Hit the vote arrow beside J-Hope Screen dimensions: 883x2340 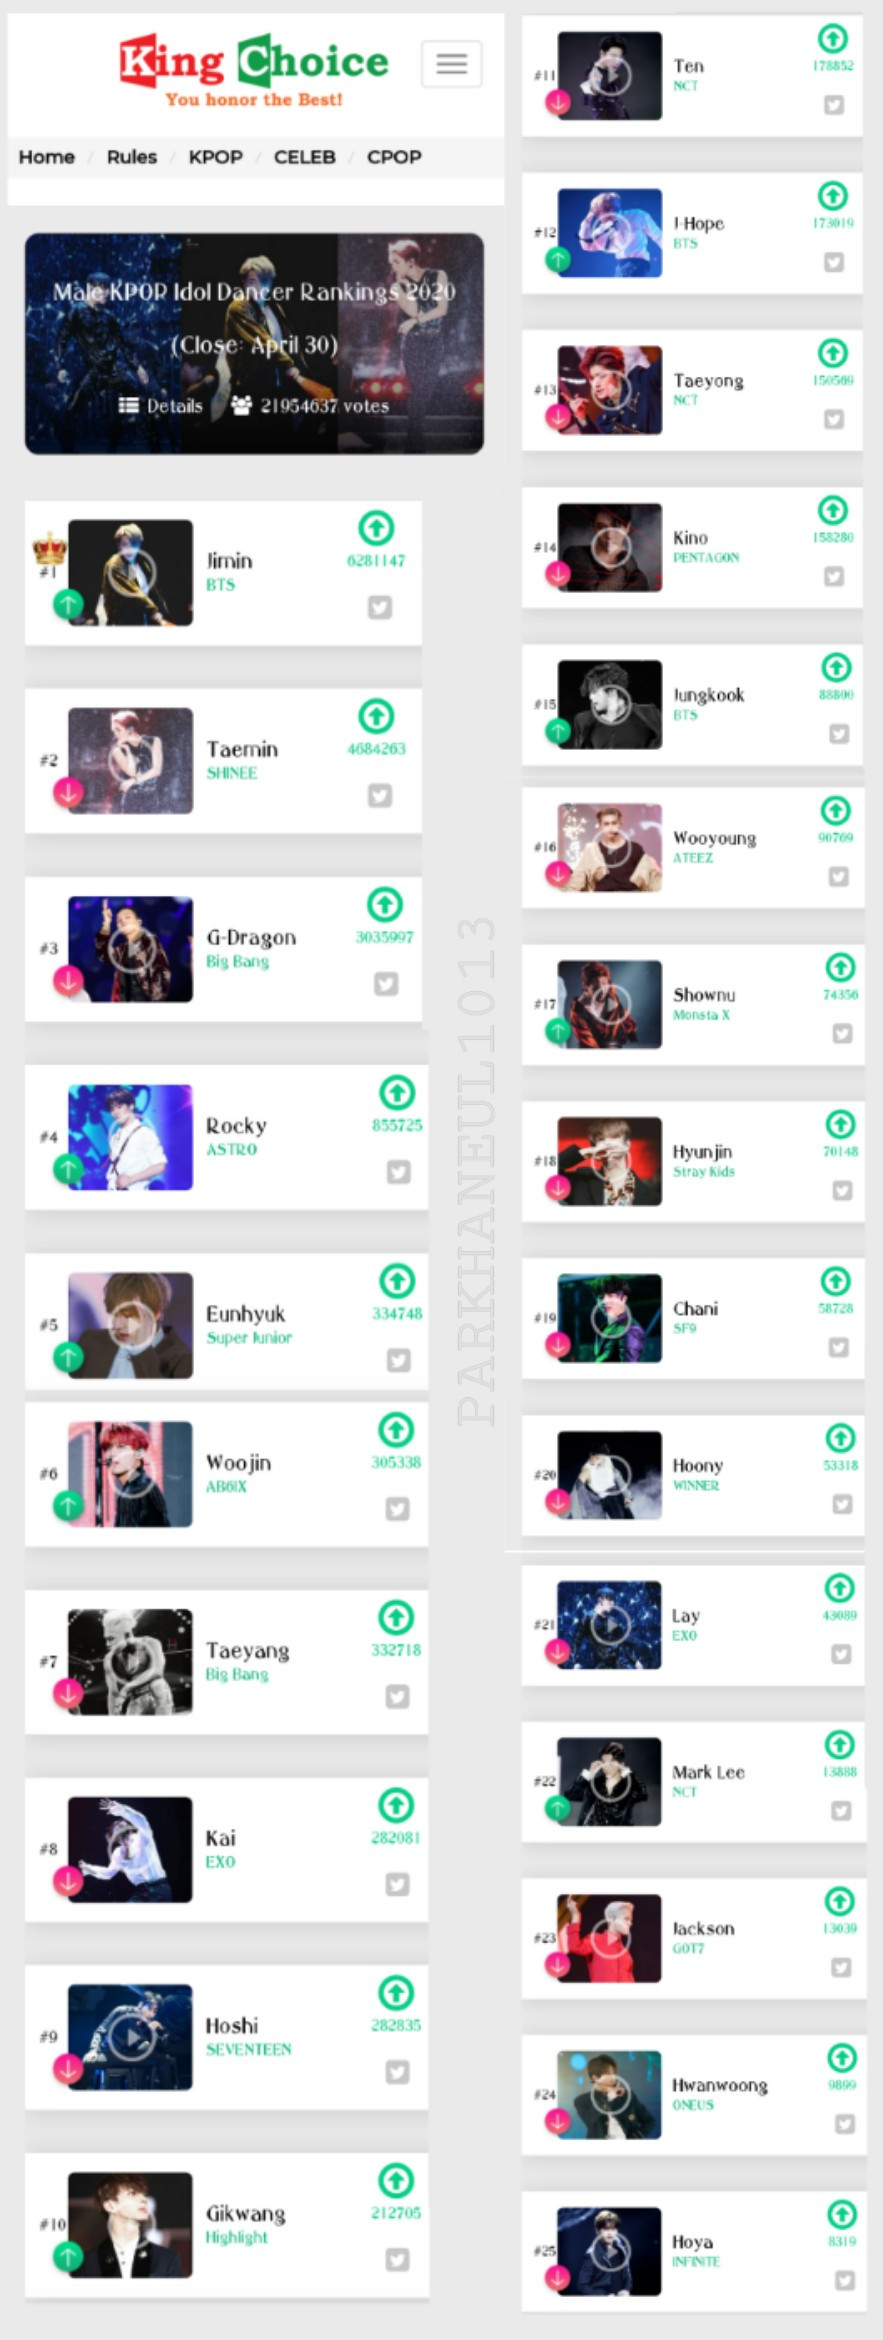[x=833, y=196]
